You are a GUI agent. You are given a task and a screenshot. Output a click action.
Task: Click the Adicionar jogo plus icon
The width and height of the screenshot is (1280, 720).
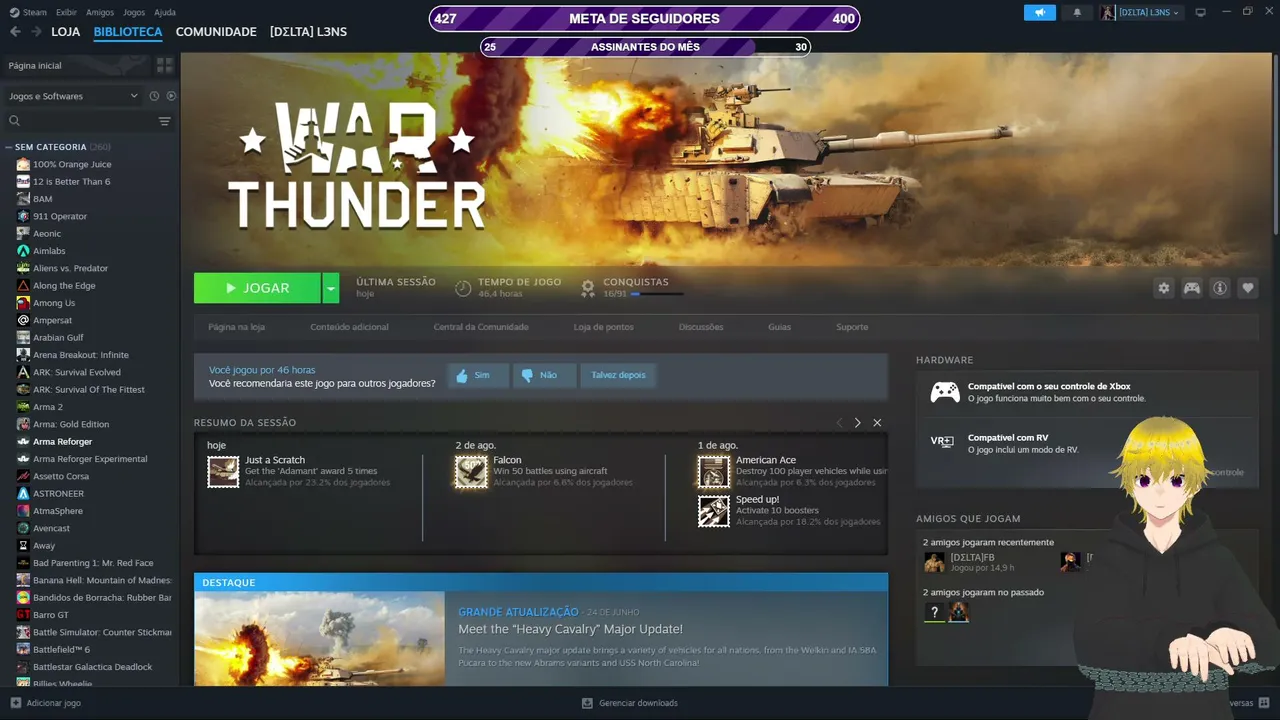coord(15,703)
